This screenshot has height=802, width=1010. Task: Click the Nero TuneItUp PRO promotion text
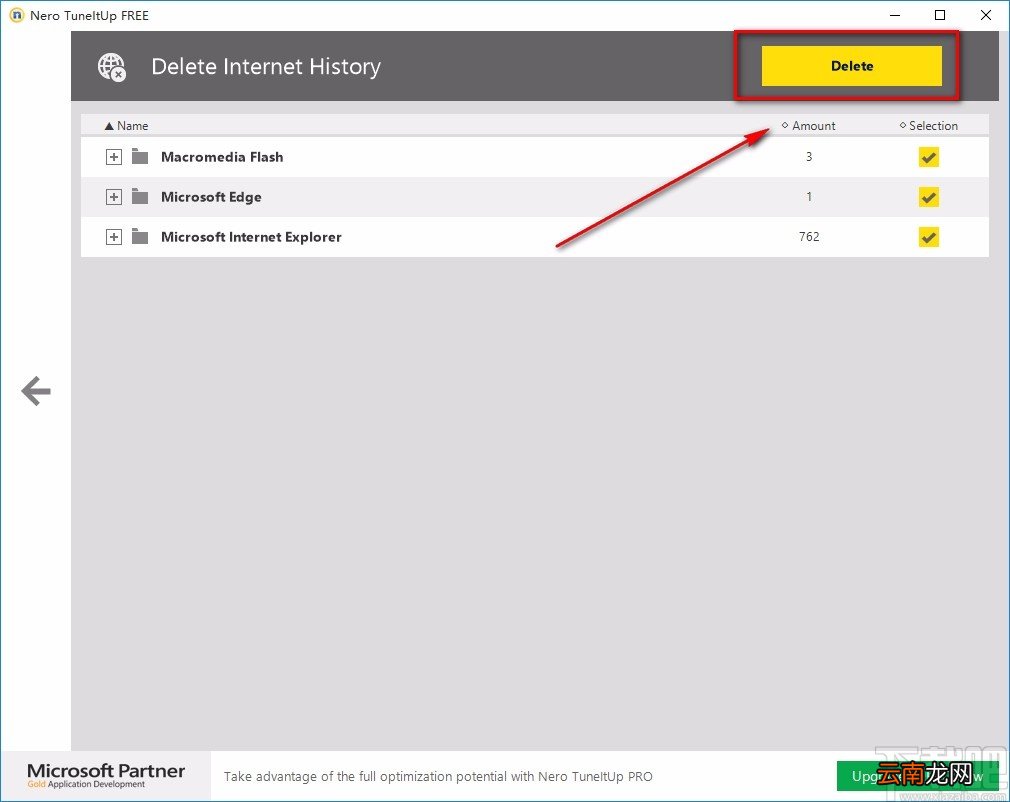click(438, 776)
